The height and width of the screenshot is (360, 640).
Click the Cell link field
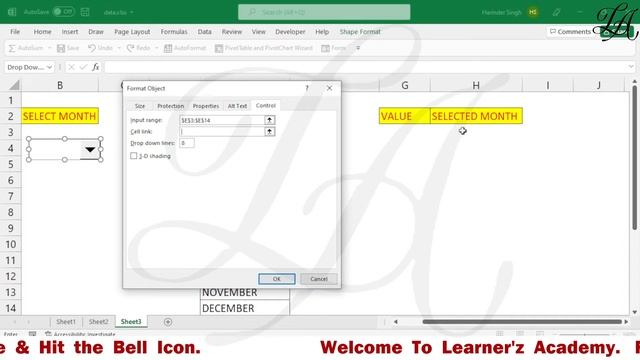(222, 131)
